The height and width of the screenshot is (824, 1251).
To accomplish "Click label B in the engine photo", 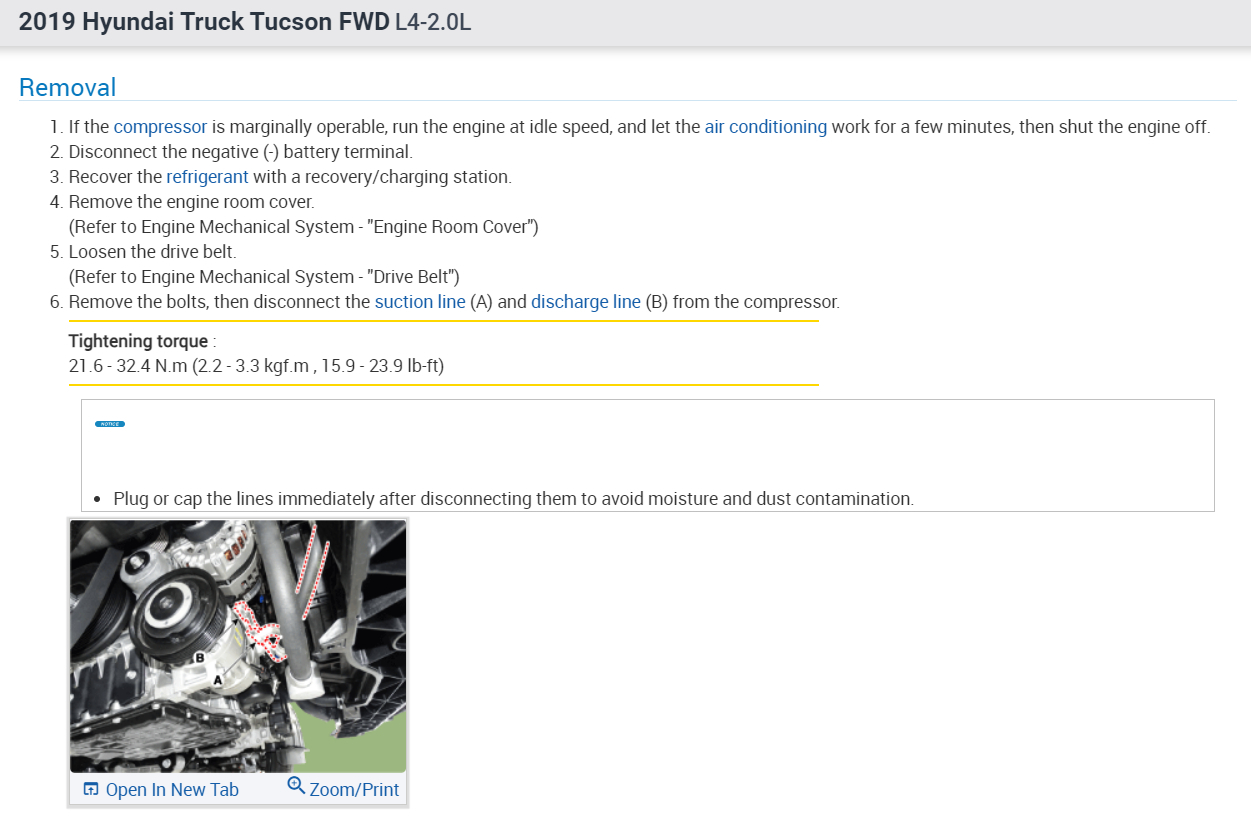I will coord(199,657).
